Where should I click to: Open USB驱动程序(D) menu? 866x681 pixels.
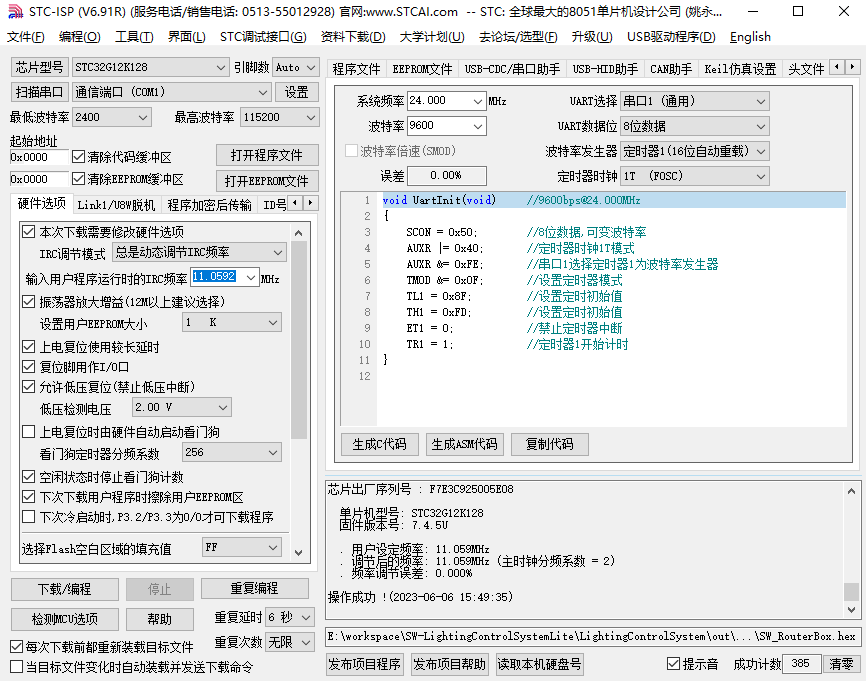pos(671,37)
